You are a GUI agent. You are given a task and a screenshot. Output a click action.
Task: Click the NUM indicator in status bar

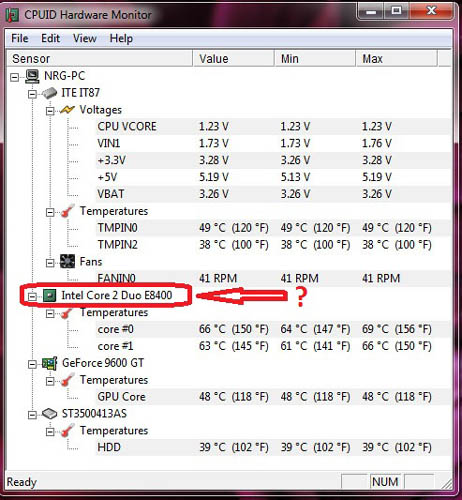(385, 482)
